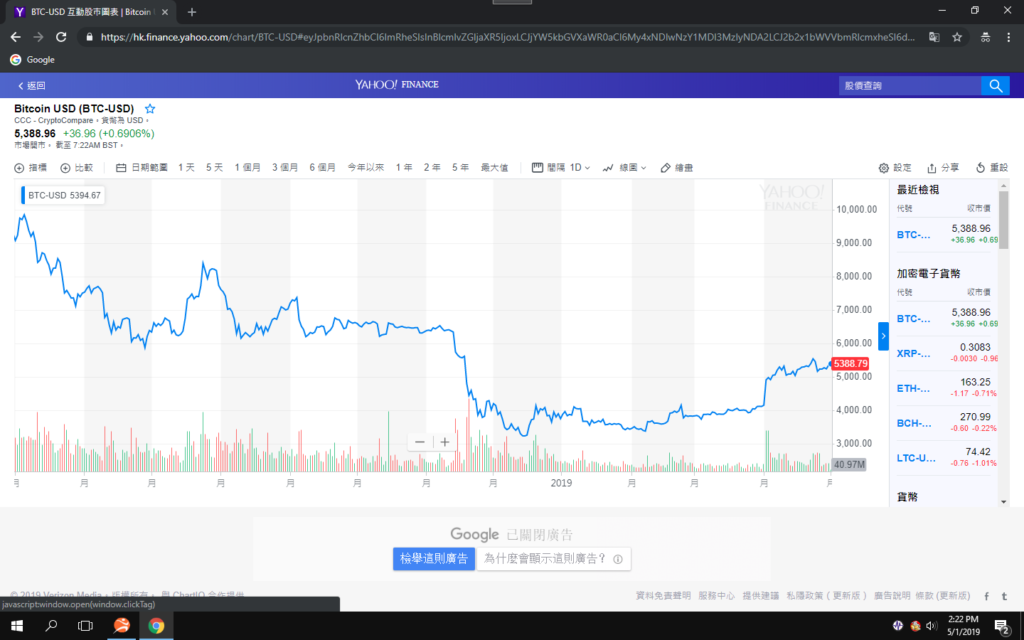Click the Chrome icon in the taskbar

tap(156, 626)
